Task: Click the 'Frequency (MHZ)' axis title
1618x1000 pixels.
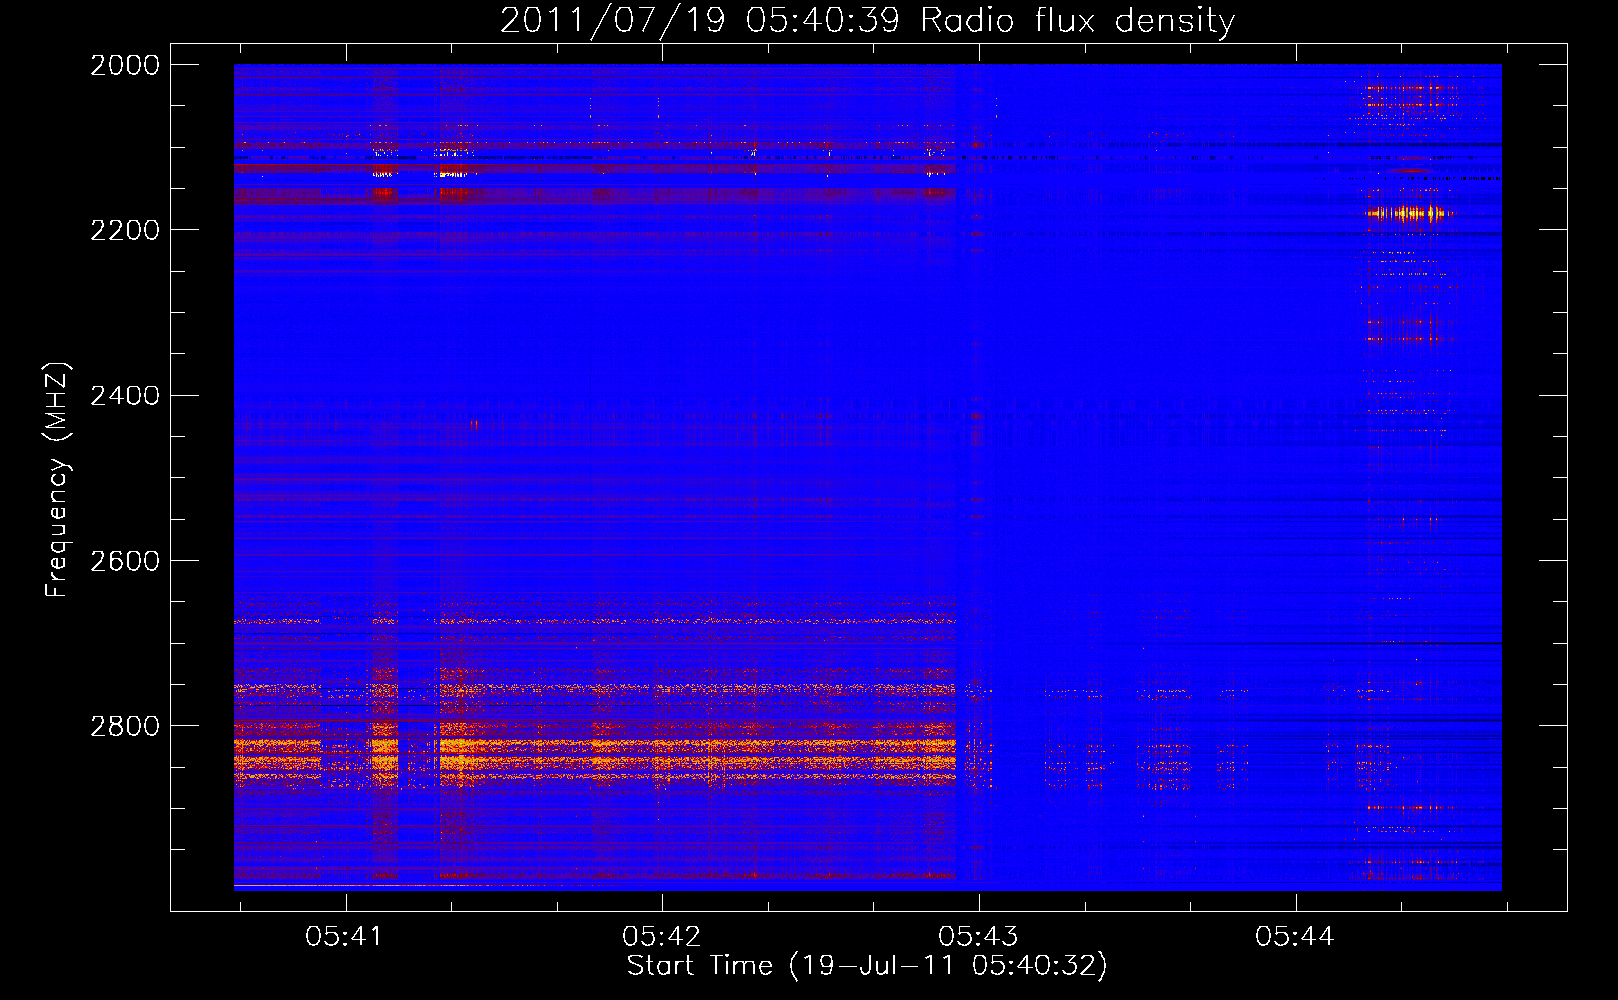Action: (x=57, y=480)
